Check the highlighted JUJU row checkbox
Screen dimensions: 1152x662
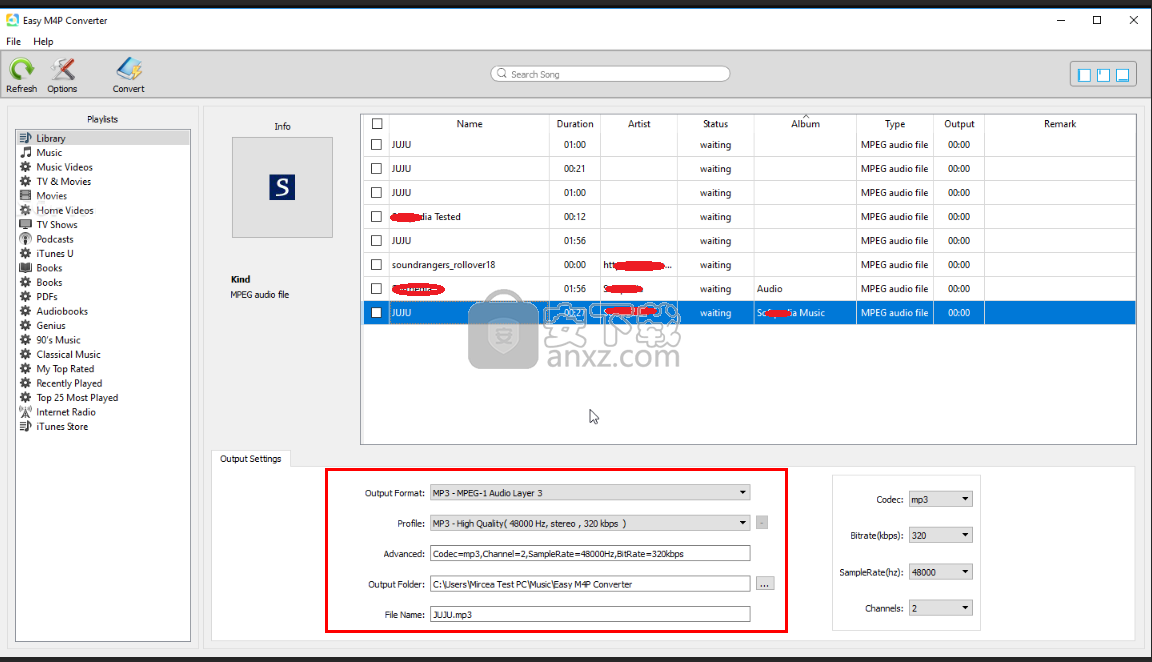(376, 312)
